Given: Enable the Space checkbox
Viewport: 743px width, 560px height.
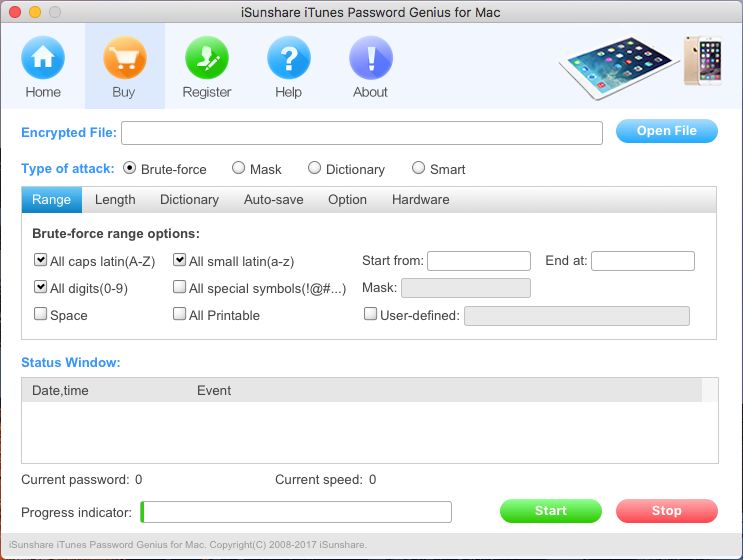Looking at the screenshot, I should pyautogui.click(x=40, y=314).
